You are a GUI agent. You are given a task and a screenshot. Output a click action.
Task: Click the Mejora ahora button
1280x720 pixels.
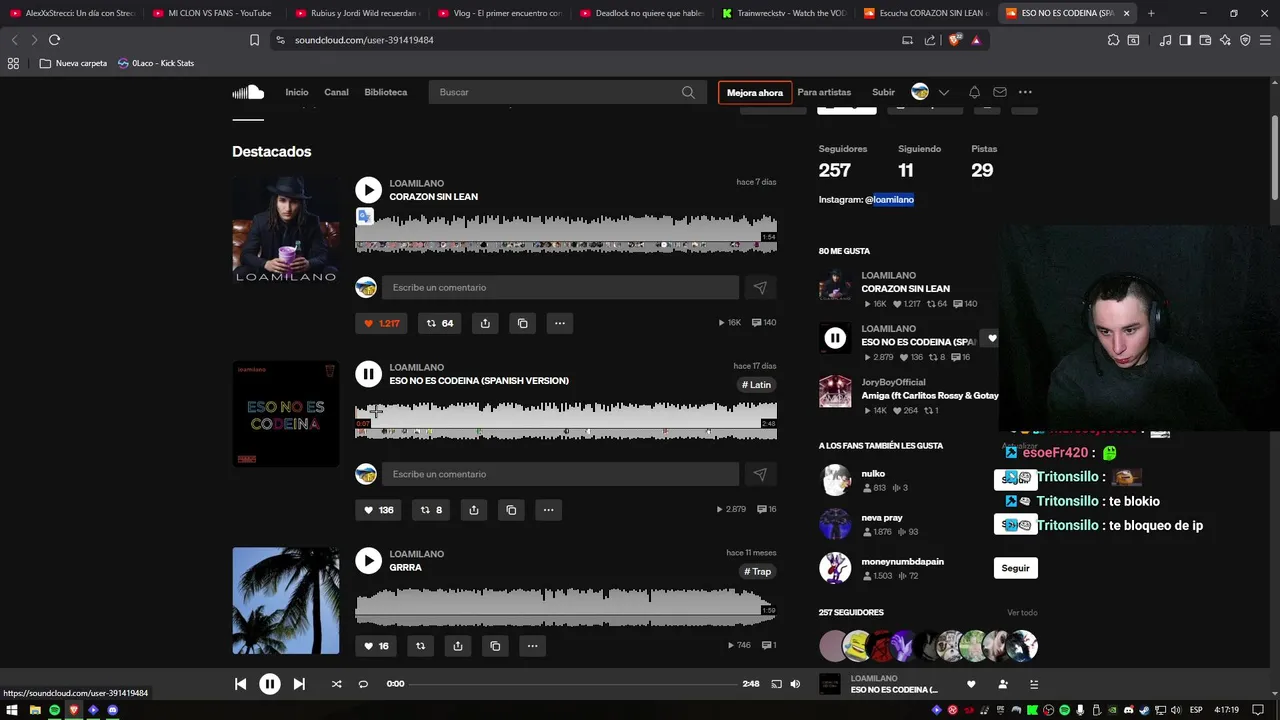pyautogui.click(x=755, y=92)
